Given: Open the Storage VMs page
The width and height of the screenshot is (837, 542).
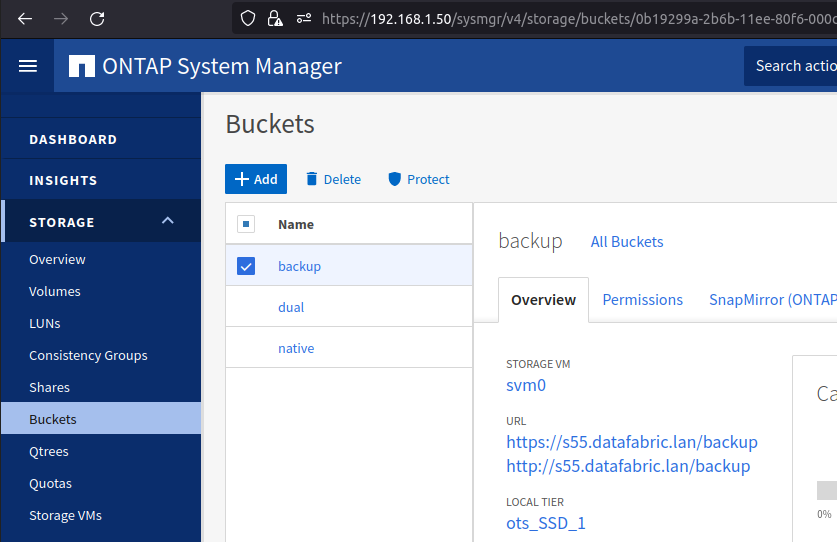Looking at the screenshot, I should pyautogui.click(x=65, y=516).
